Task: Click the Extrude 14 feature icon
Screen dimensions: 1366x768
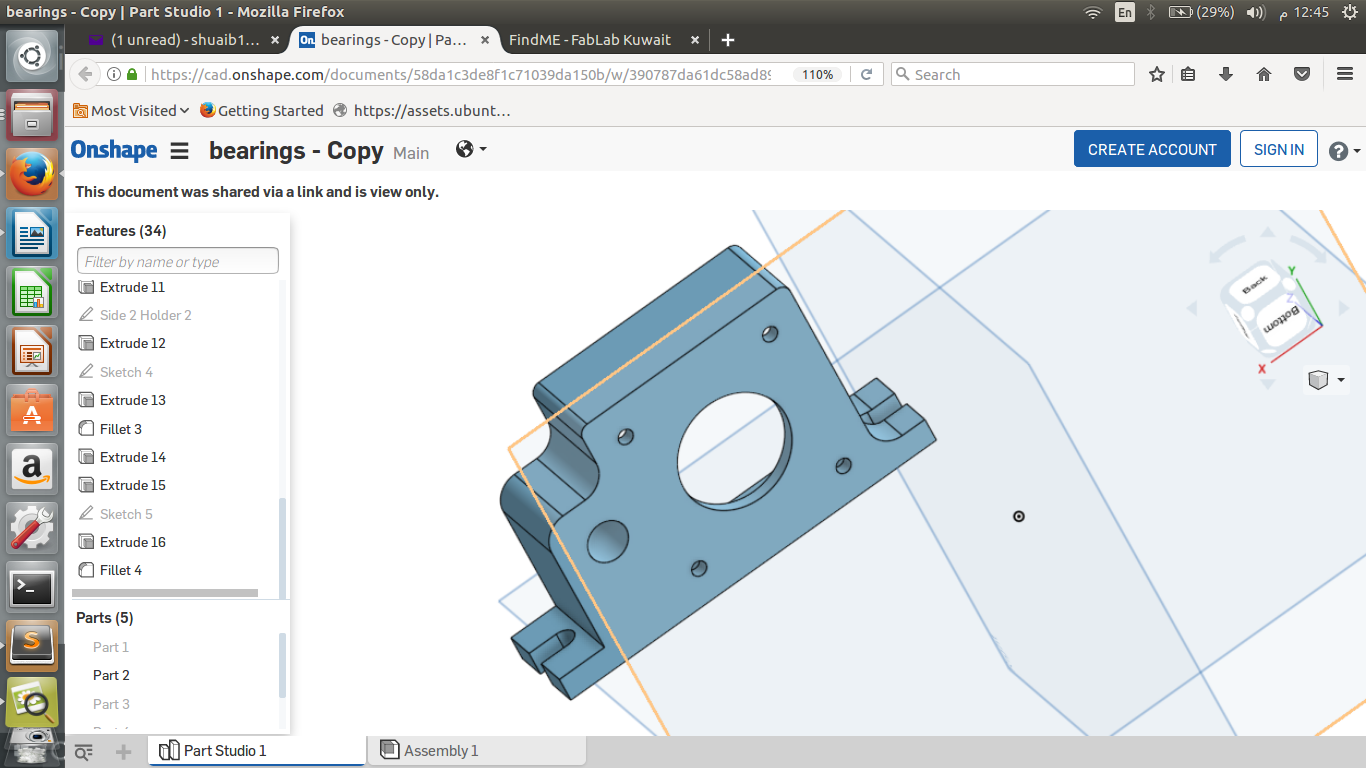Action: [86, 457]
